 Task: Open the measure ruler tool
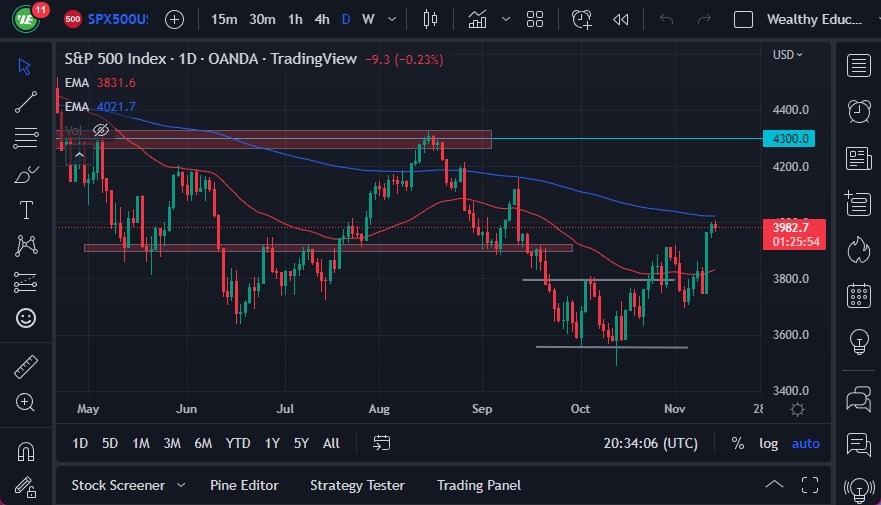point(26,367)
